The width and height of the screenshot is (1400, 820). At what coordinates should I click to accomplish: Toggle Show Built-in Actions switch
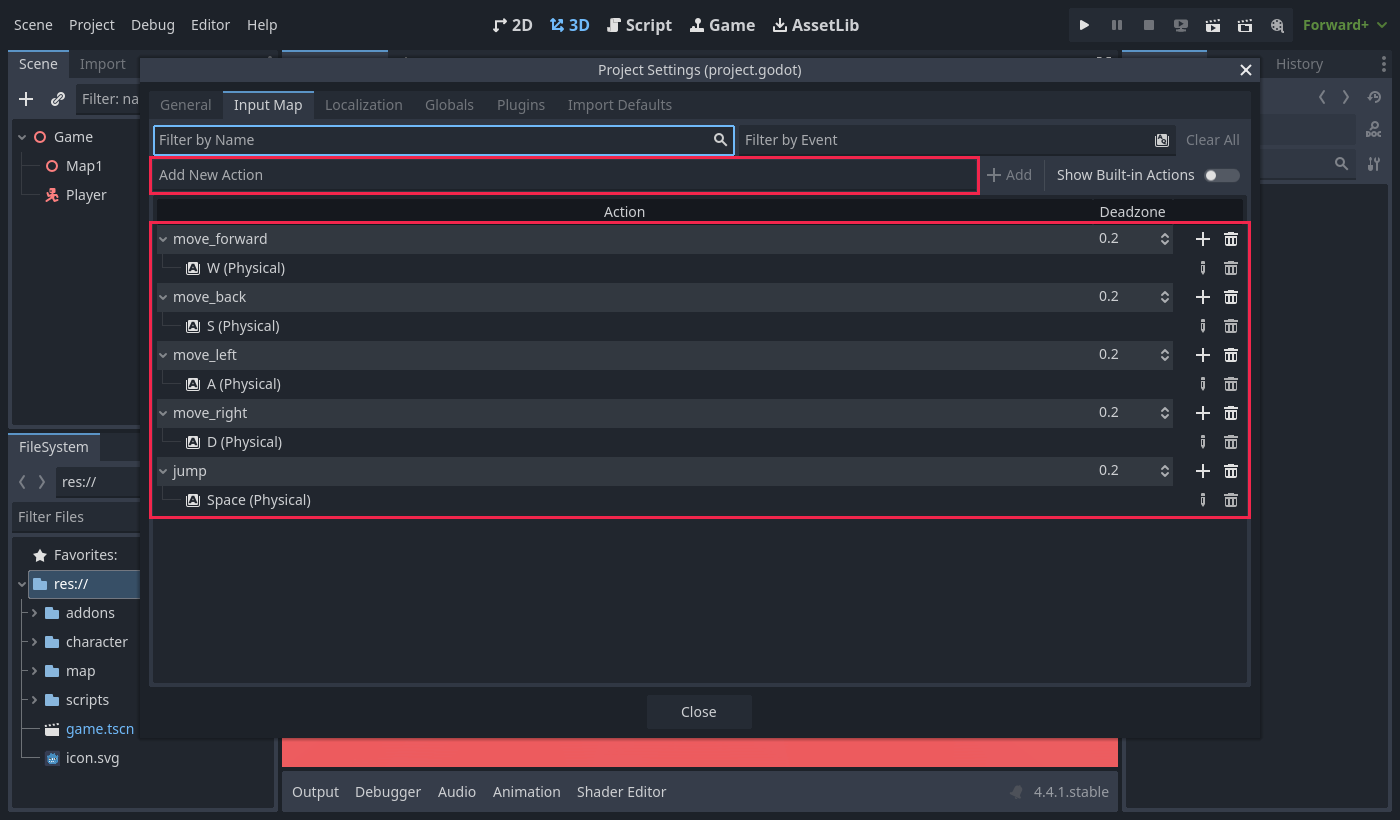point(1221,175)
